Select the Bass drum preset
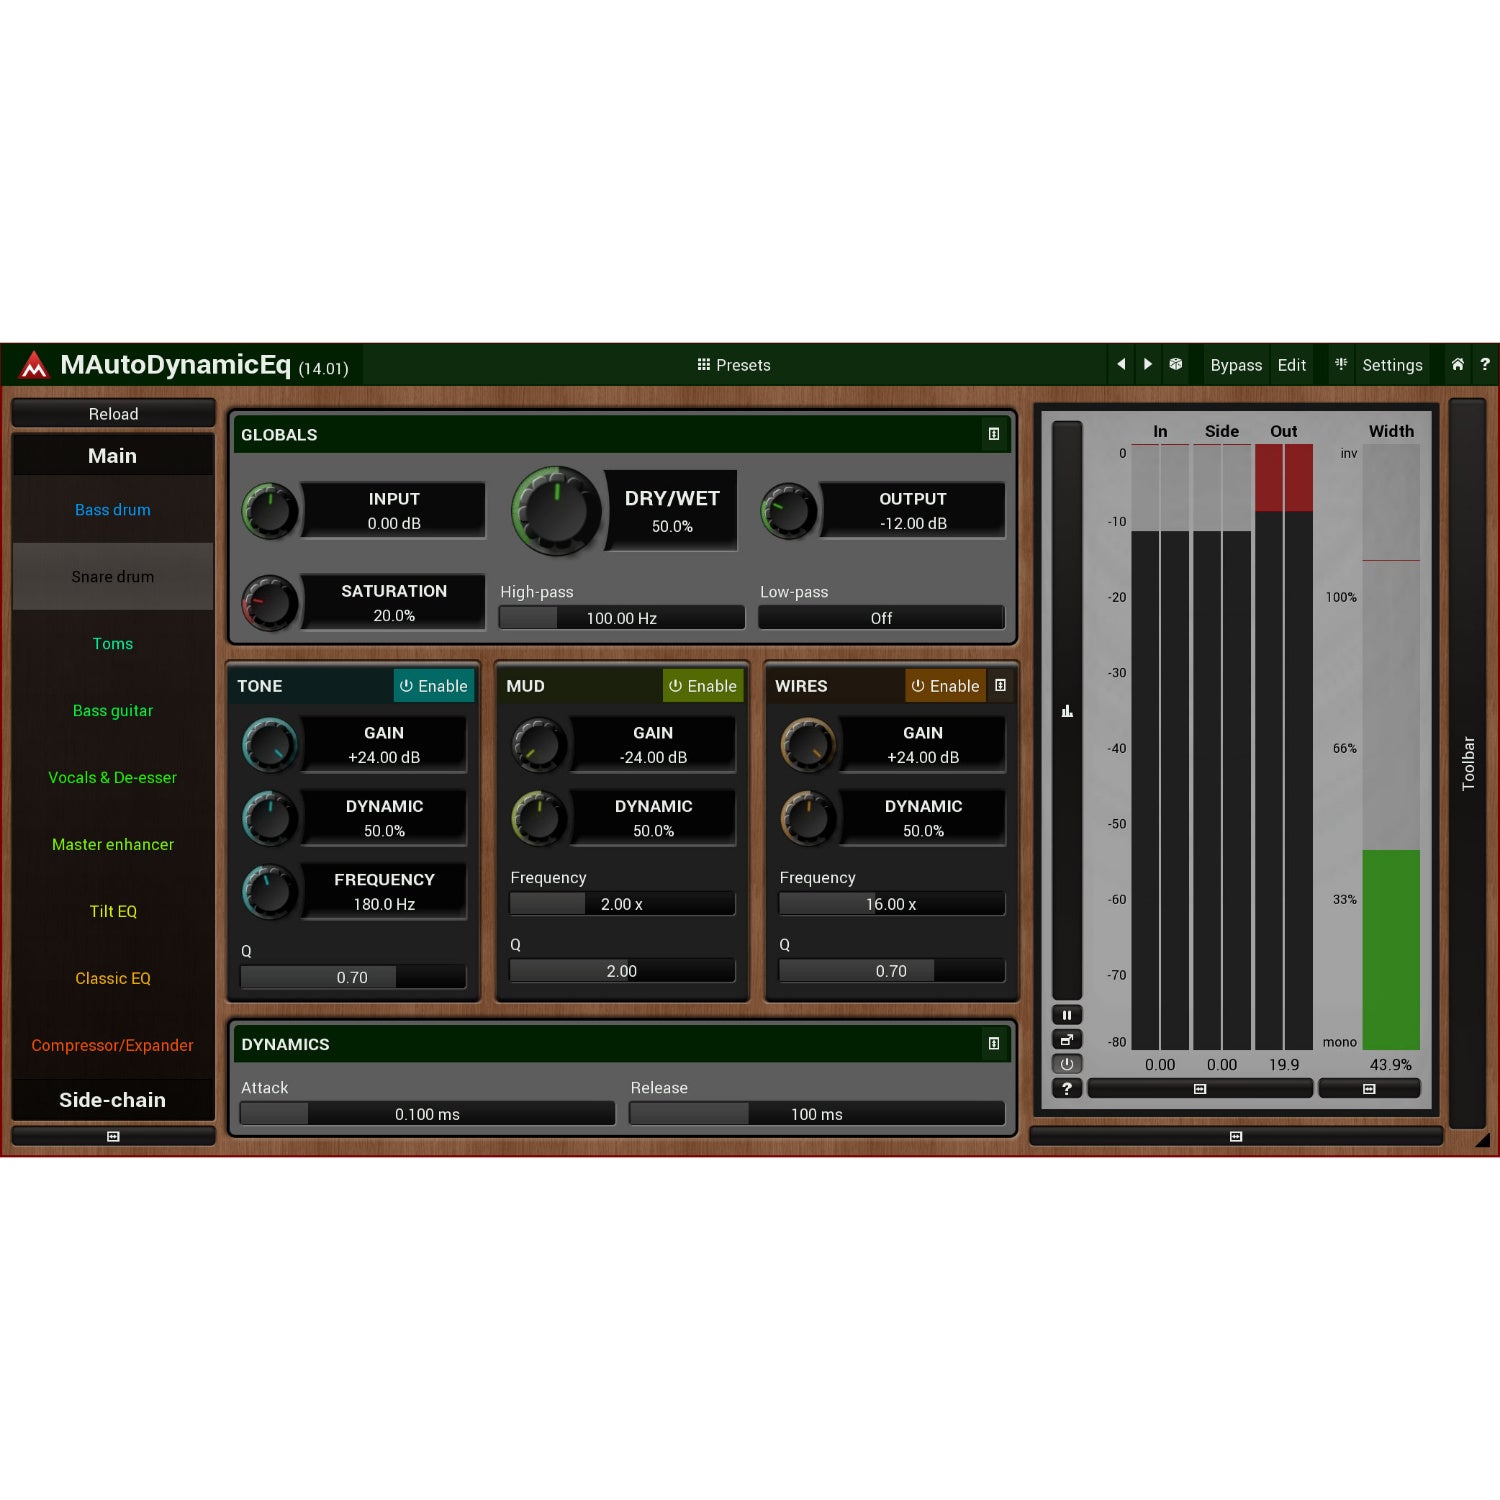 pos(113,510)
